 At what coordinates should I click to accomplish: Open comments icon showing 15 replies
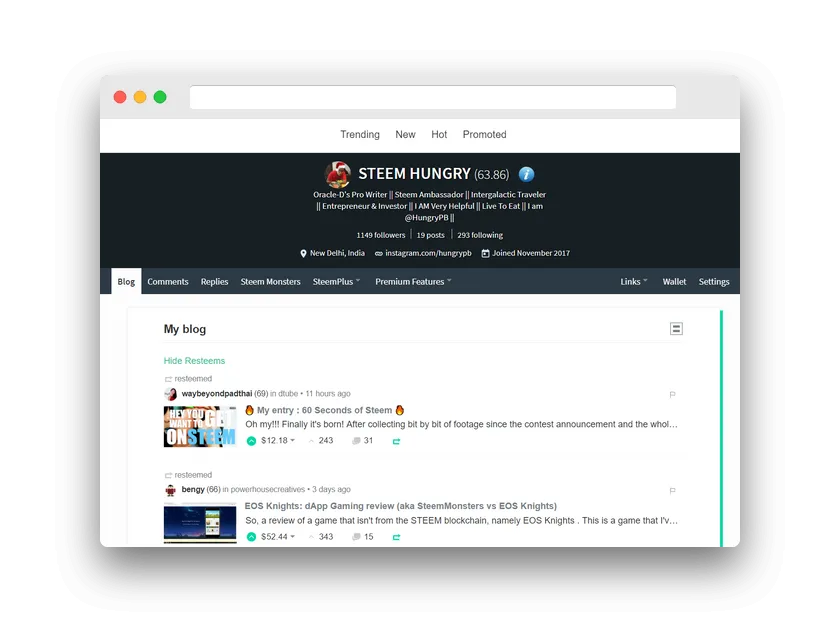click(356, 537)
